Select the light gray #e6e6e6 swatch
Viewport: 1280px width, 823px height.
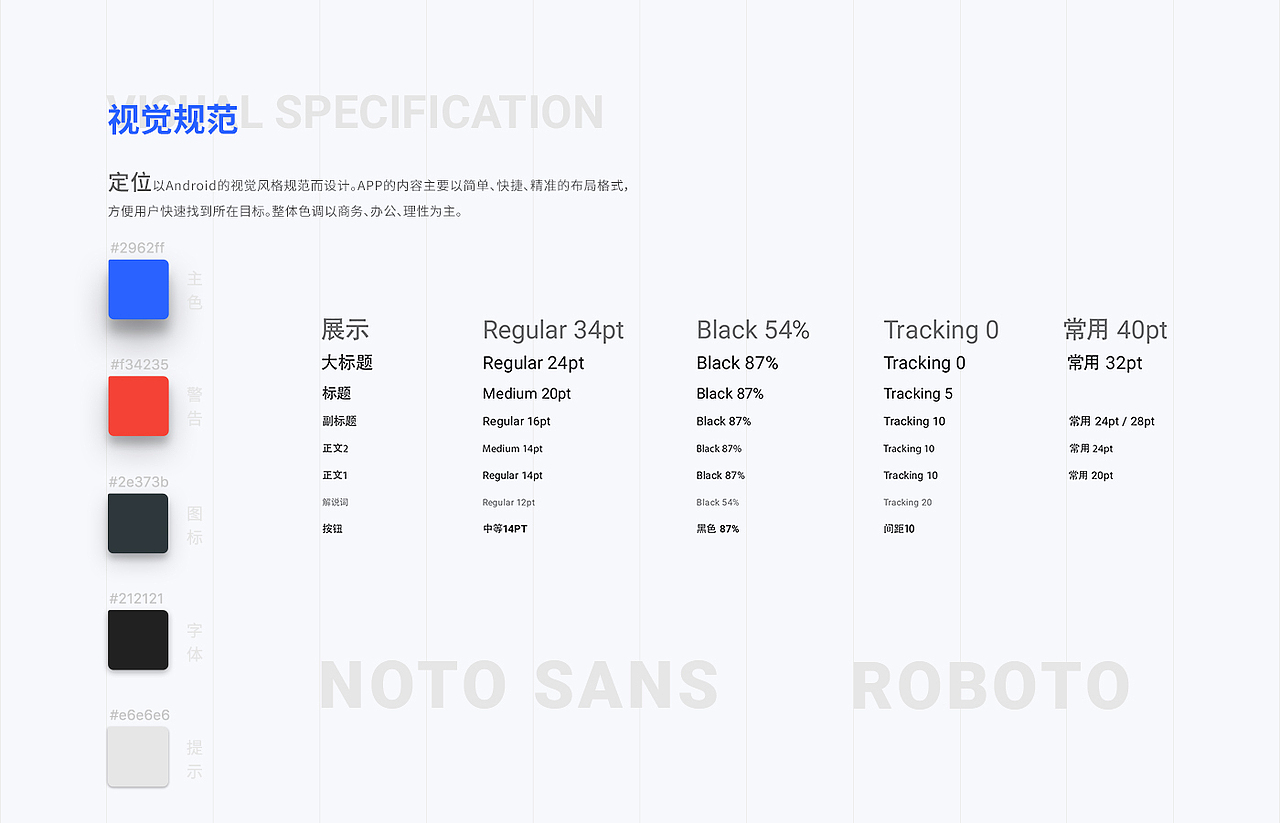138,757
